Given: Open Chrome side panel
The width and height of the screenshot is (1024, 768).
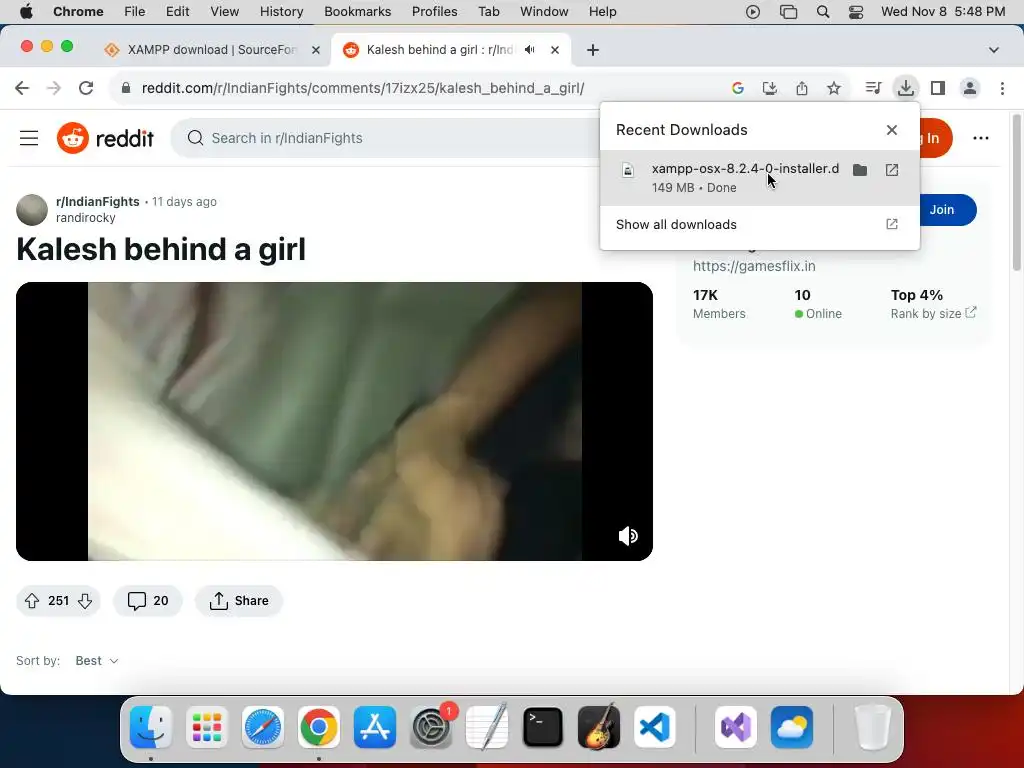Looking at the screenshot, I should coord(938,88).
